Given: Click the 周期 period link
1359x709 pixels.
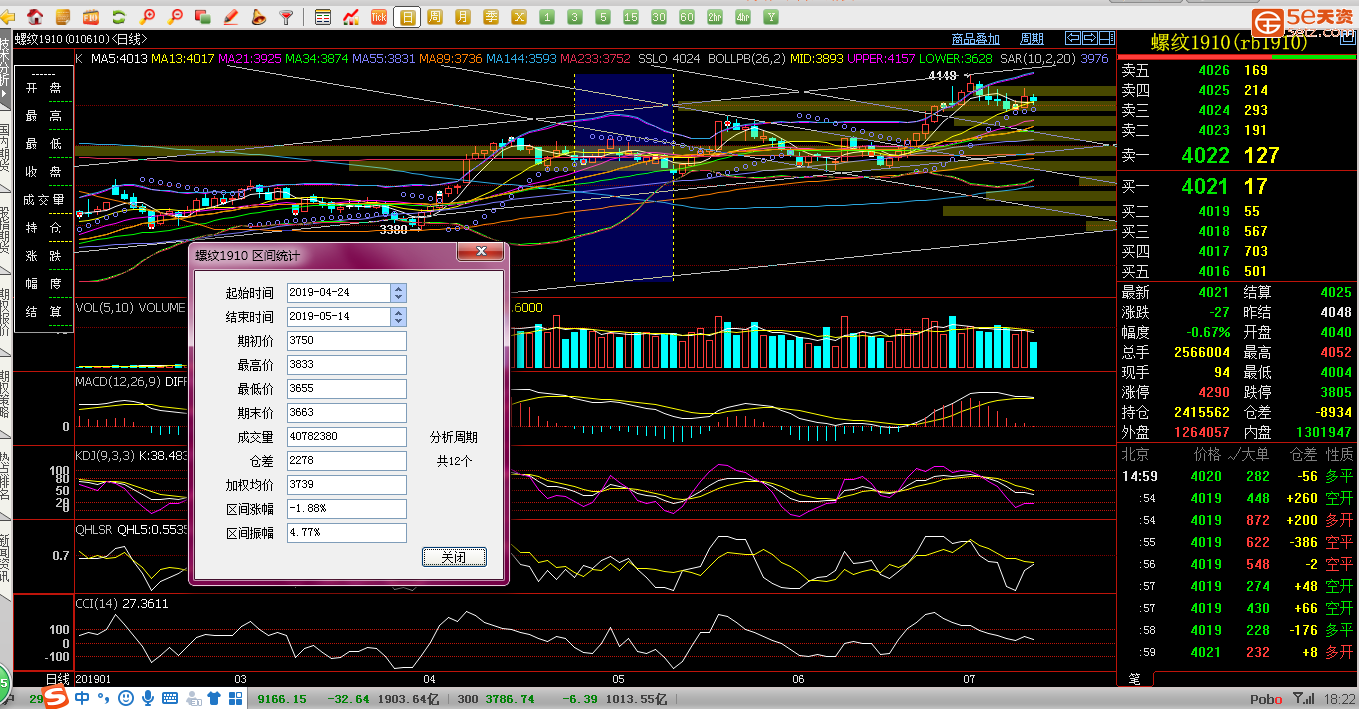Looking at the screenshot, I should pos(1032,39).
